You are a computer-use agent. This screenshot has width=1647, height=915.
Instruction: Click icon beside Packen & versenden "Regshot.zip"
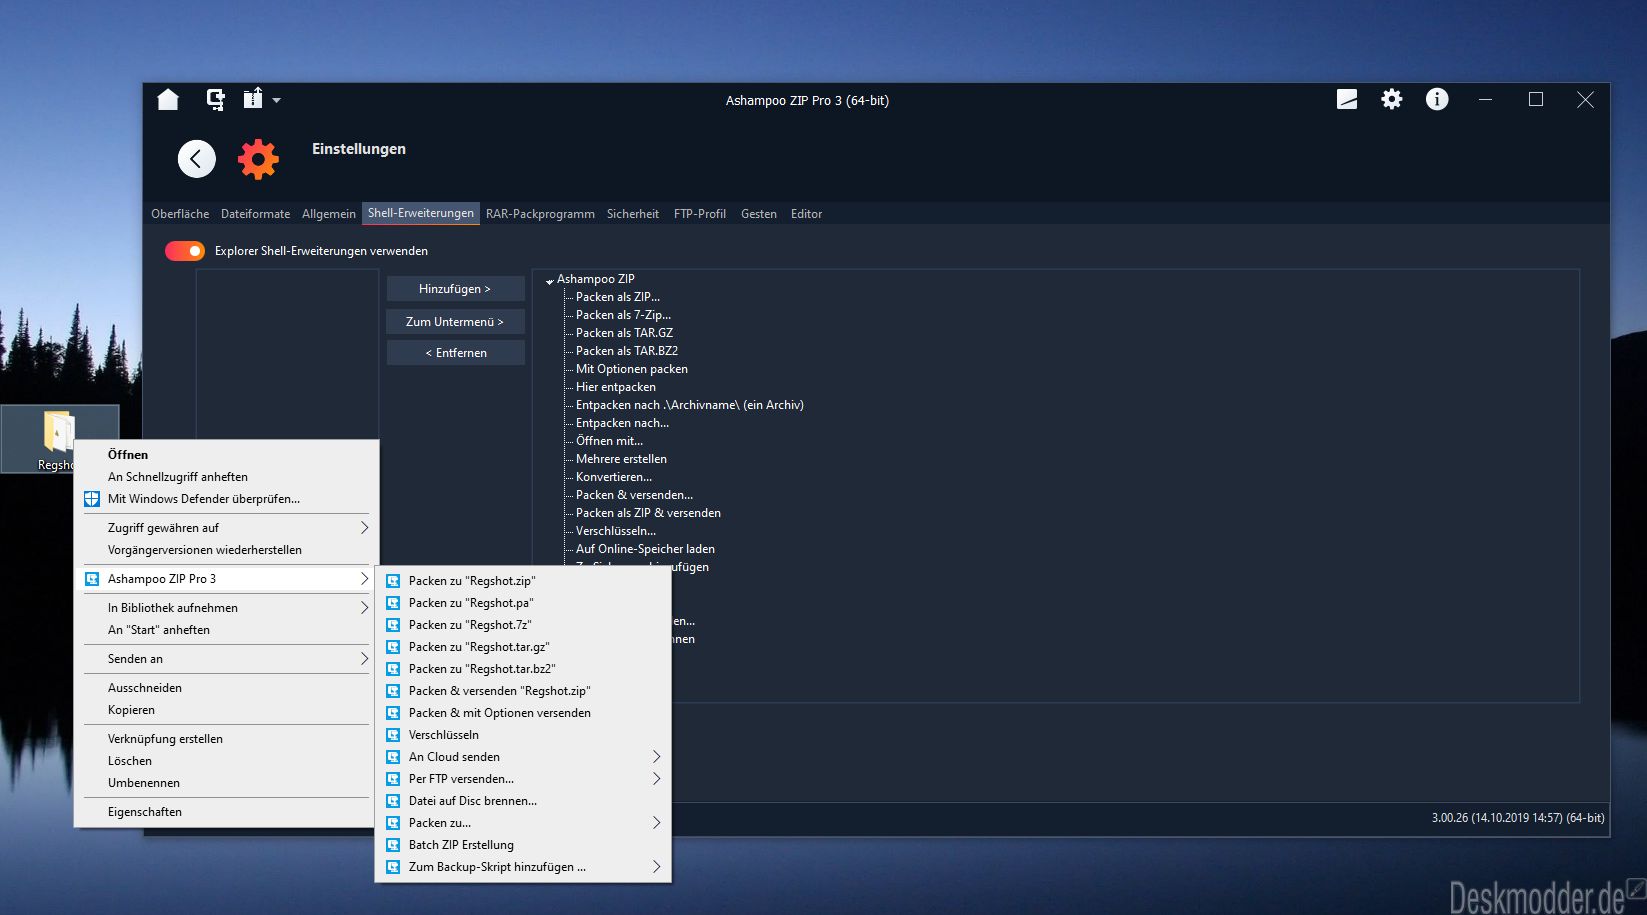[x=393, y=691]
